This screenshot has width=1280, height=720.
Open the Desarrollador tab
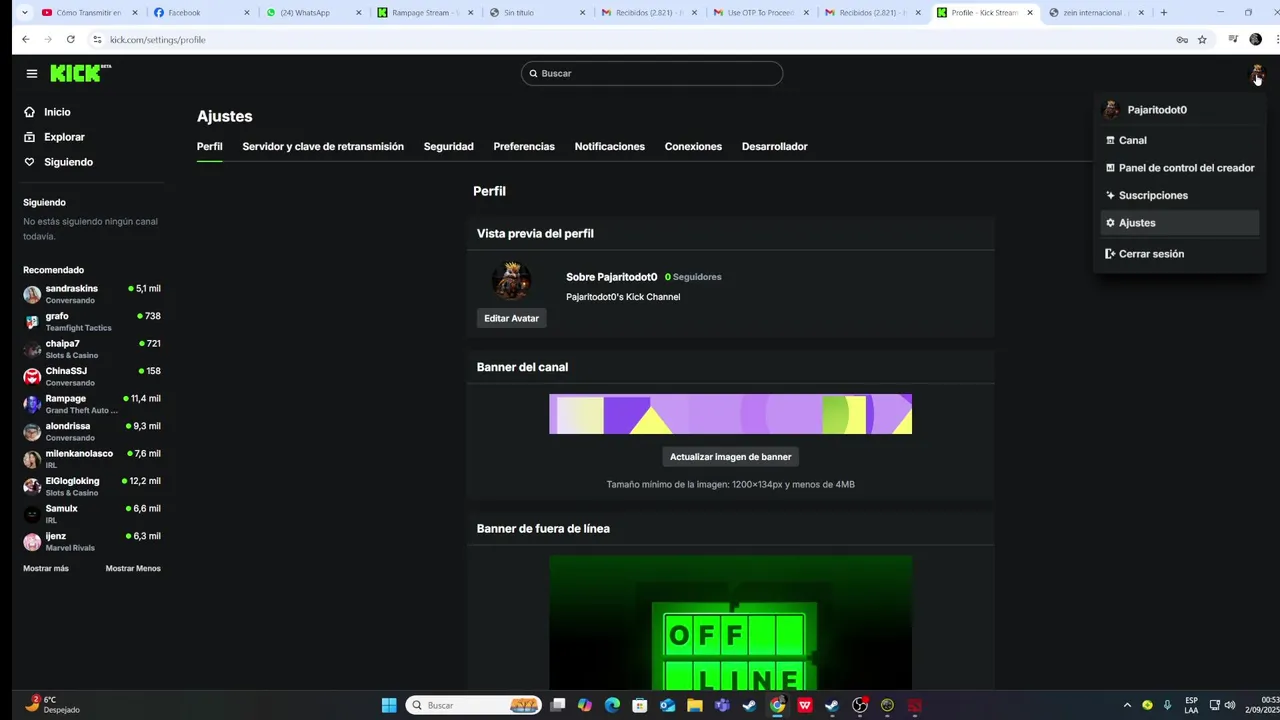[774, 146]
